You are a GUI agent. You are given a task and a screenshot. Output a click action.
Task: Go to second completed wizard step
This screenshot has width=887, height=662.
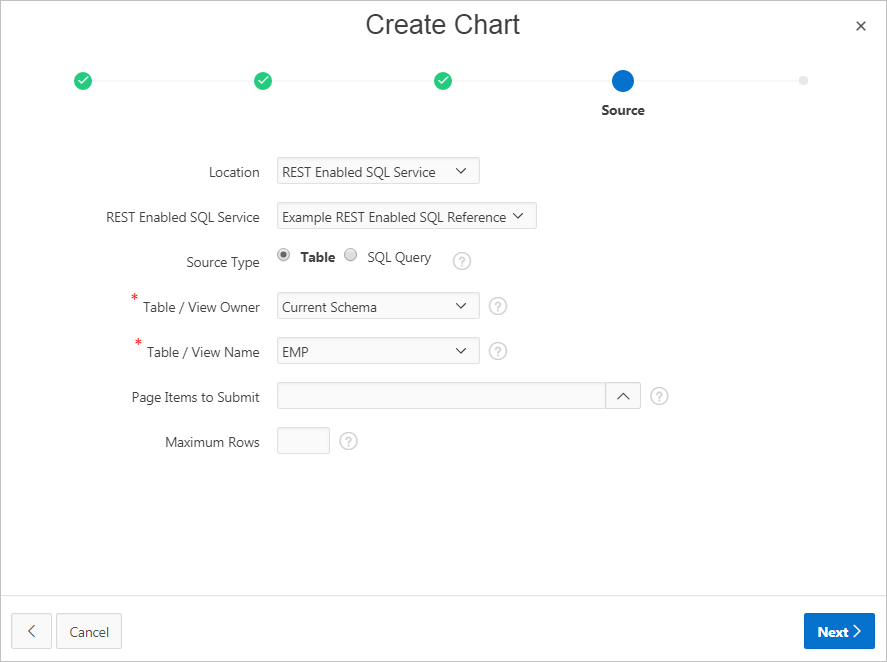[263, 81]
